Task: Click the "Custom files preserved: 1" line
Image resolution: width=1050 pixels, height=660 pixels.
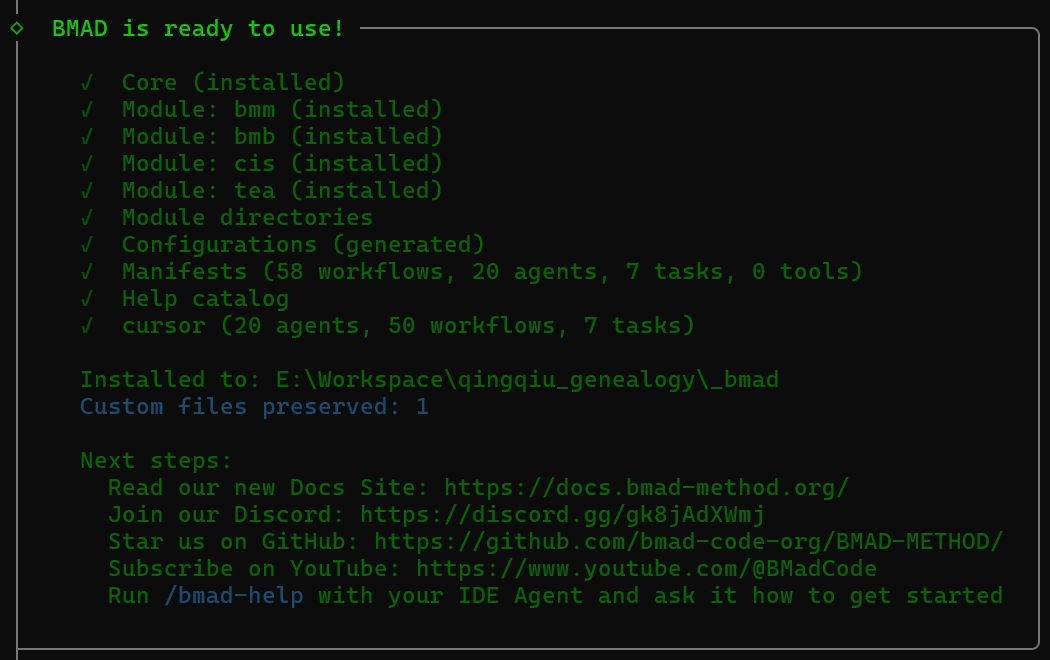Action: (254, 406)
